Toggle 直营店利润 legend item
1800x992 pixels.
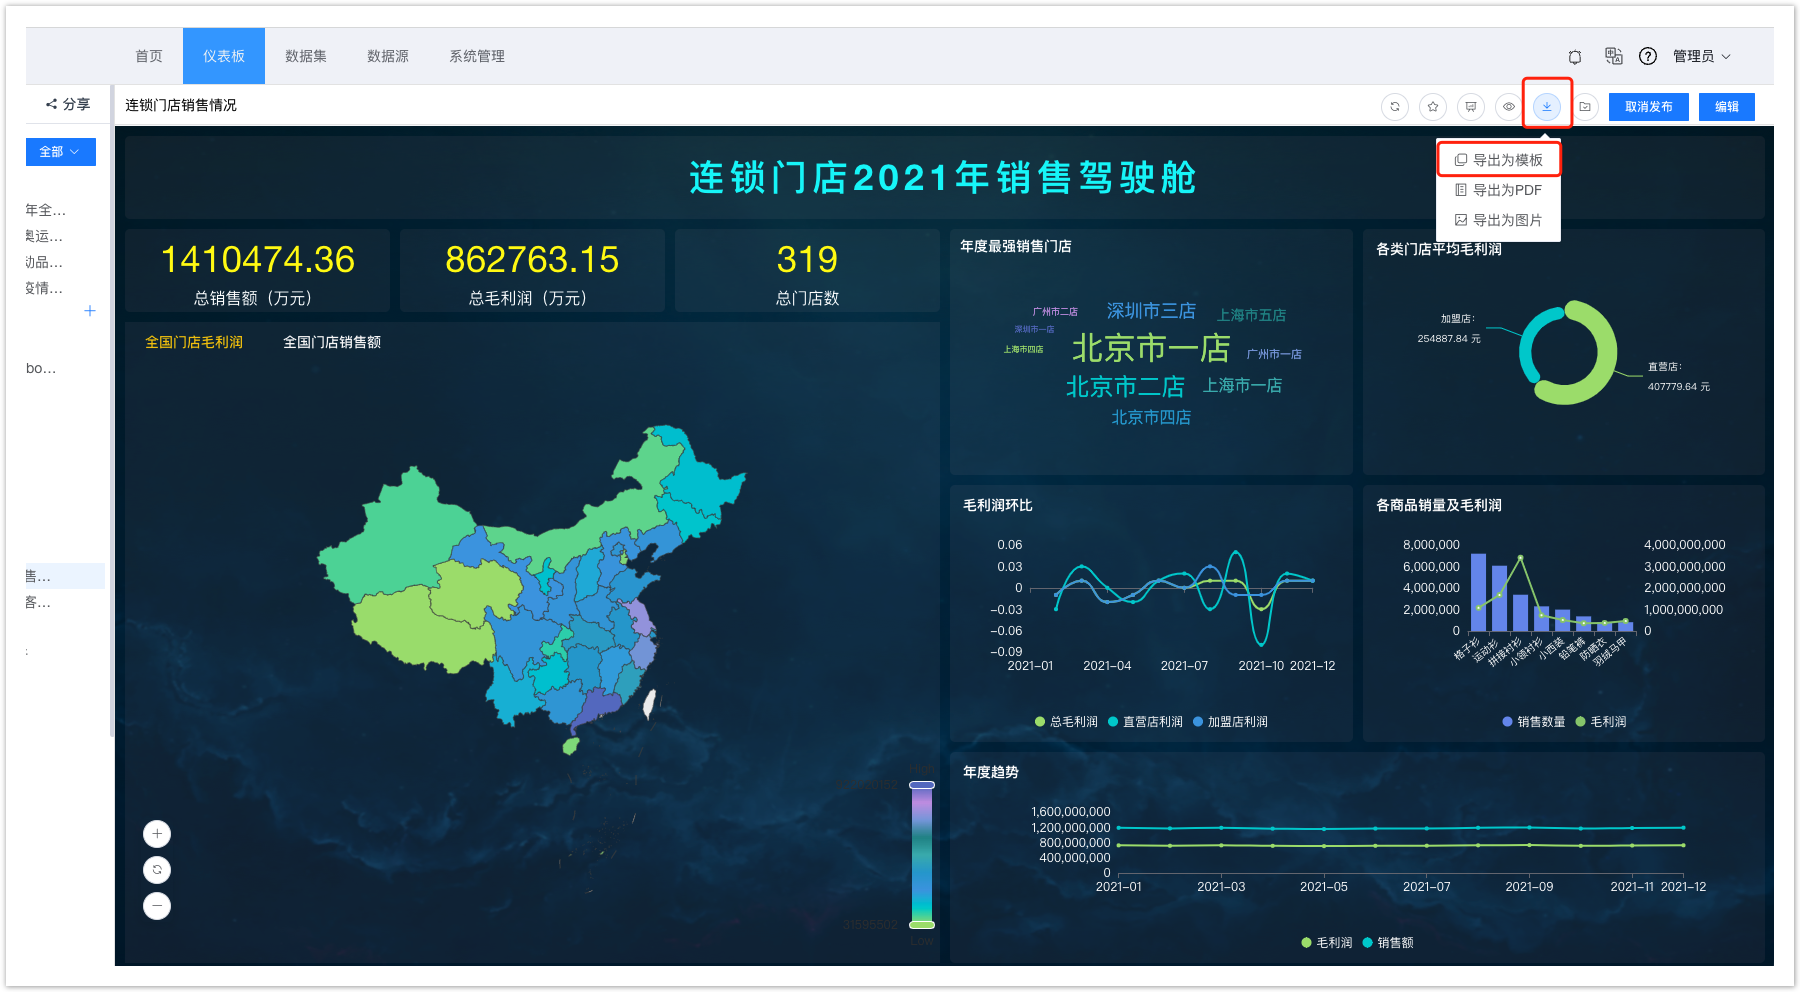[x=1145, y=722]
